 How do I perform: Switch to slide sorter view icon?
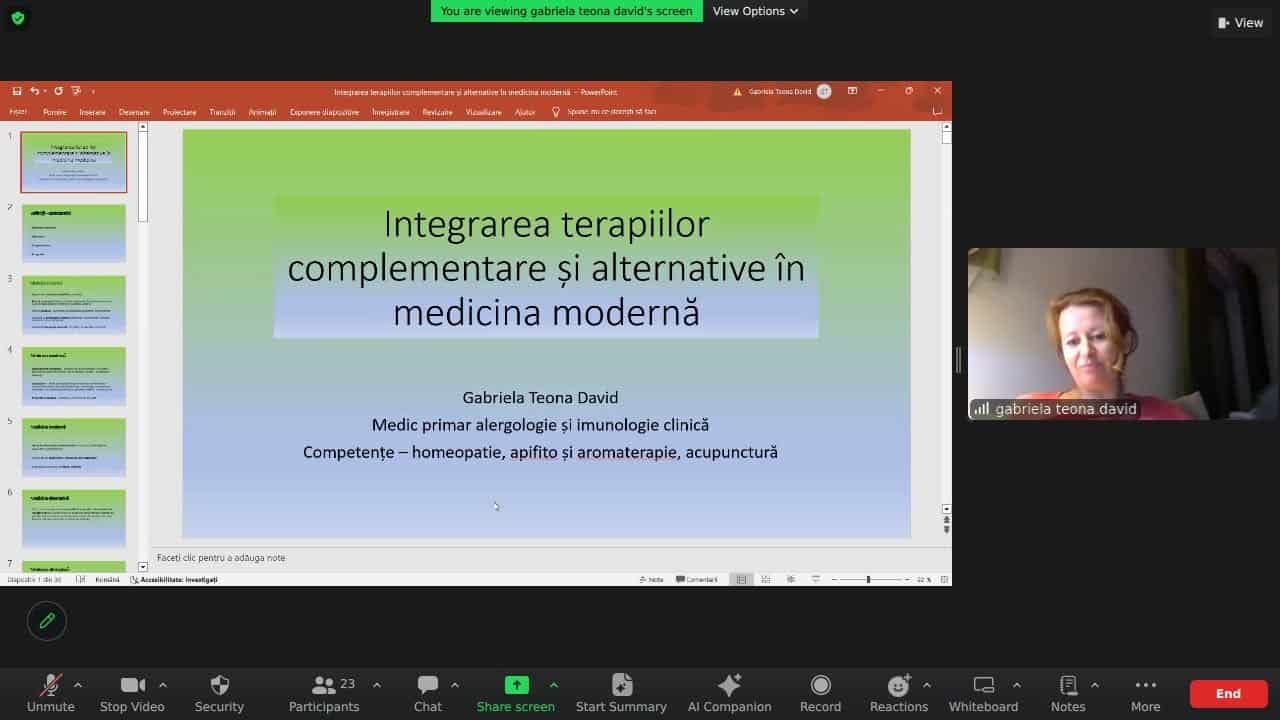pyautogui.click(x=766, y=579)
